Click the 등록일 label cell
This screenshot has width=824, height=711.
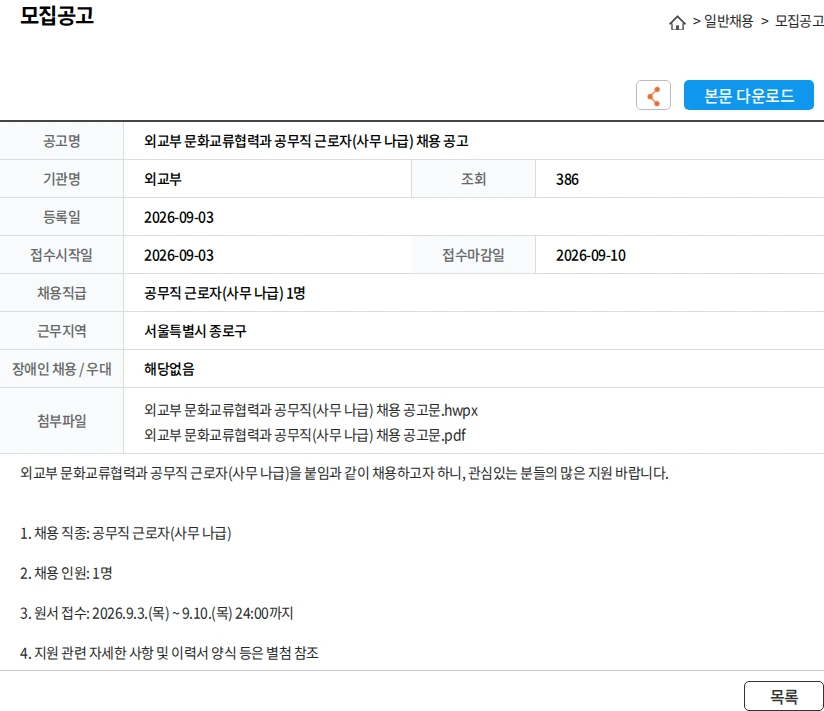click(61, 217)
